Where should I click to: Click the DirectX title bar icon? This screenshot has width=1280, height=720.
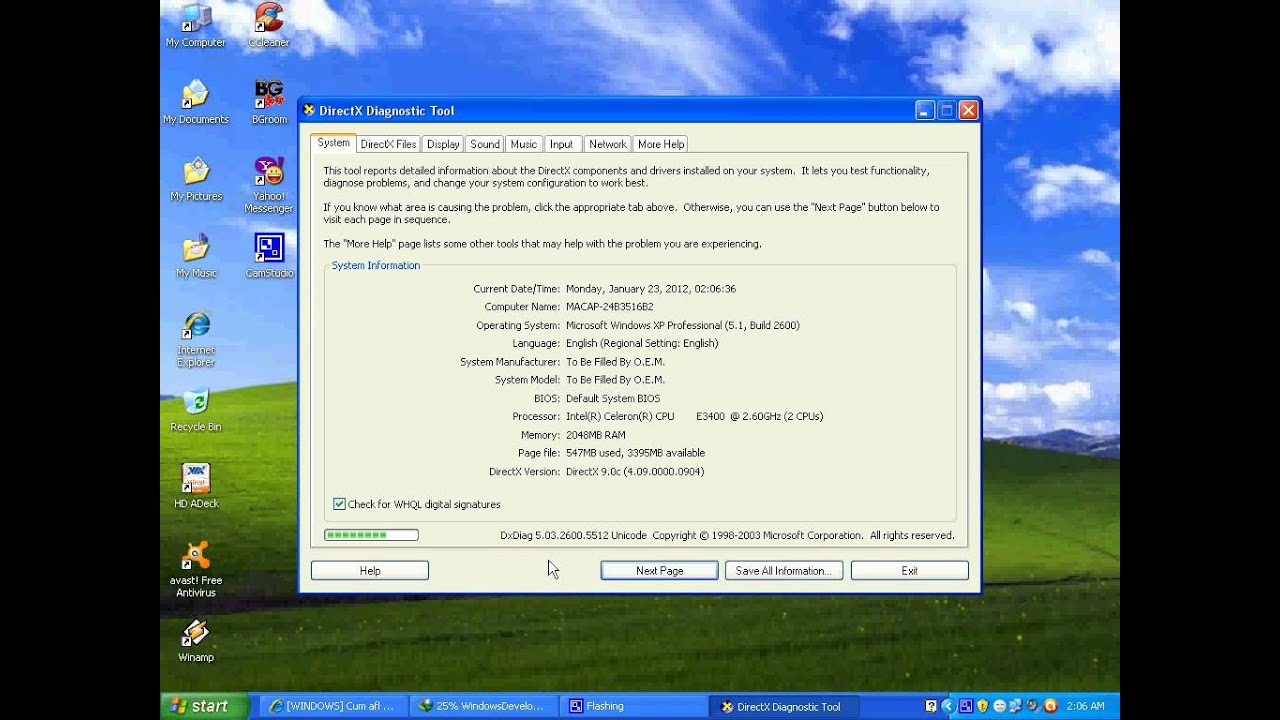tap(309, 110)
